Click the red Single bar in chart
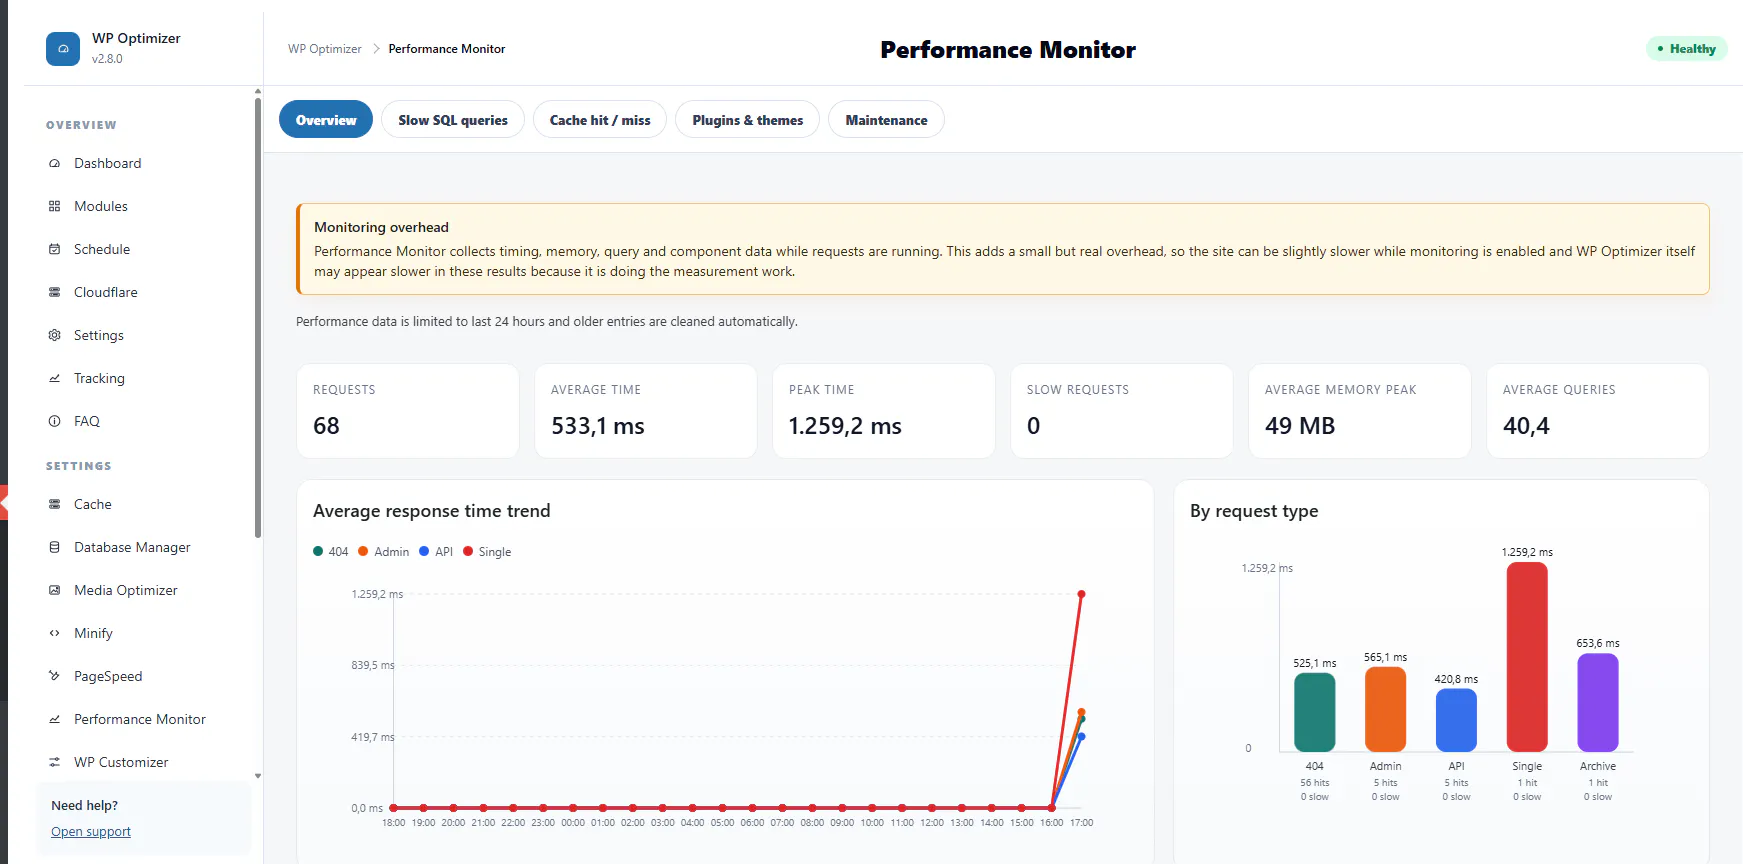 1527,657
